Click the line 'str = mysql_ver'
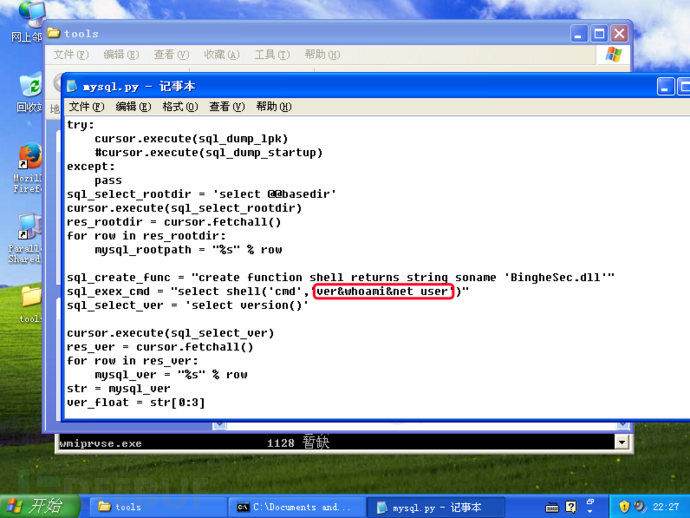 click(118, 389)
